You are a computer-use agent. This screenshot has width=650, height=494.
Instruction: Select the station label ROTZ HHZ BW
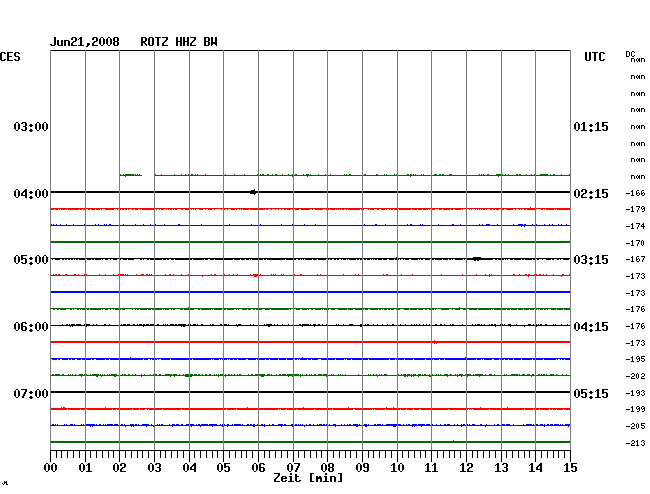(179, 42)
